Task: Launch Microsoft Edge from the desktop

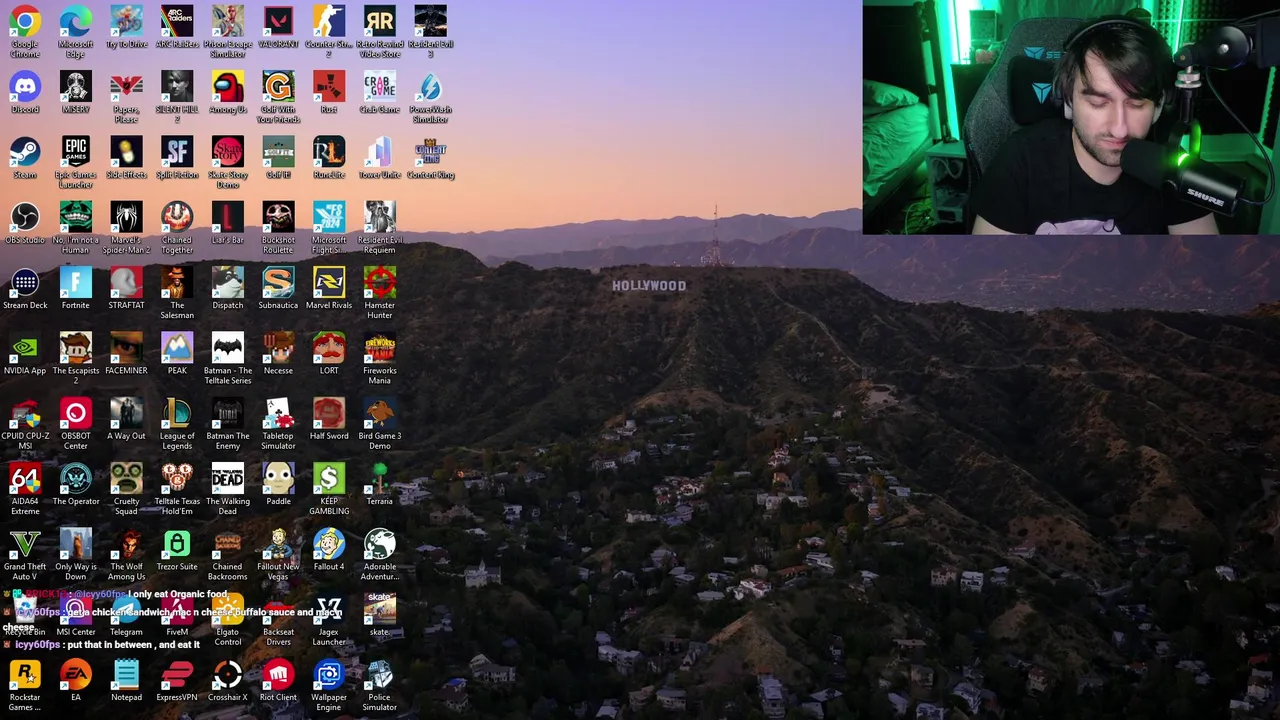Action: click(x=75, y=21)
